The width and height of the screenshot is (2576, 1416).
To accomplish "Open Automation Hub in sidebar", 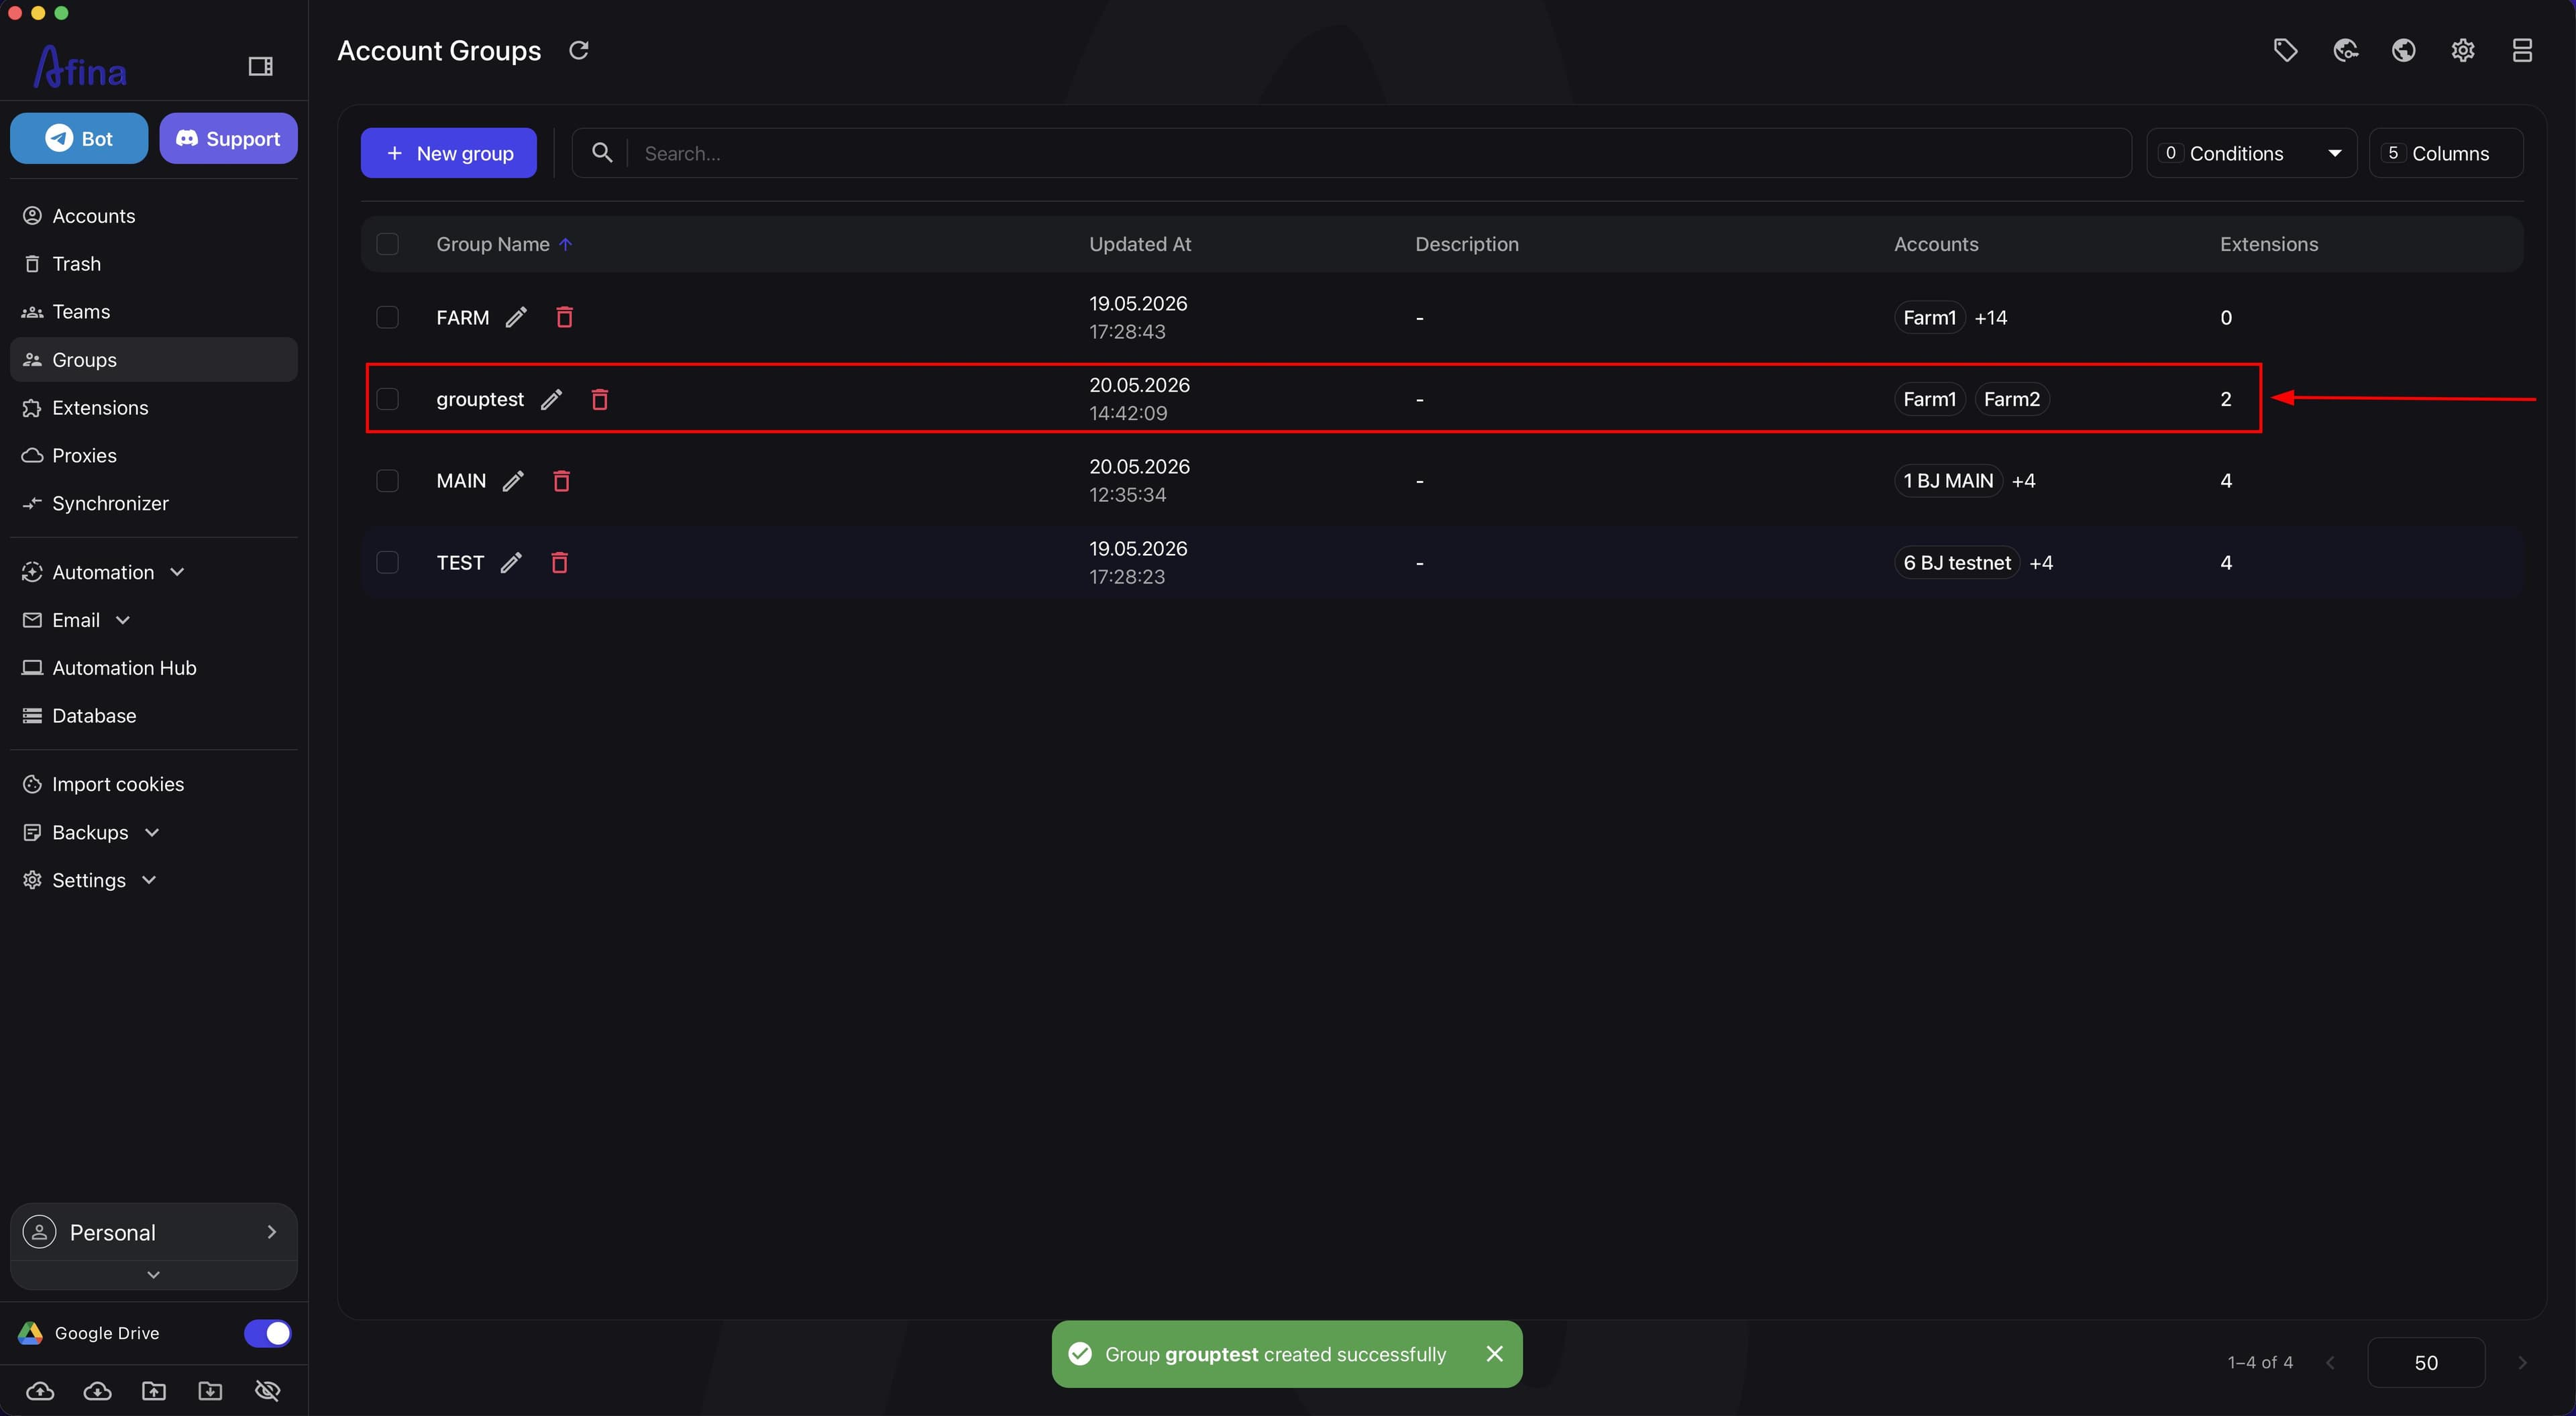I will pyautogui.click(x=153, y=668).
